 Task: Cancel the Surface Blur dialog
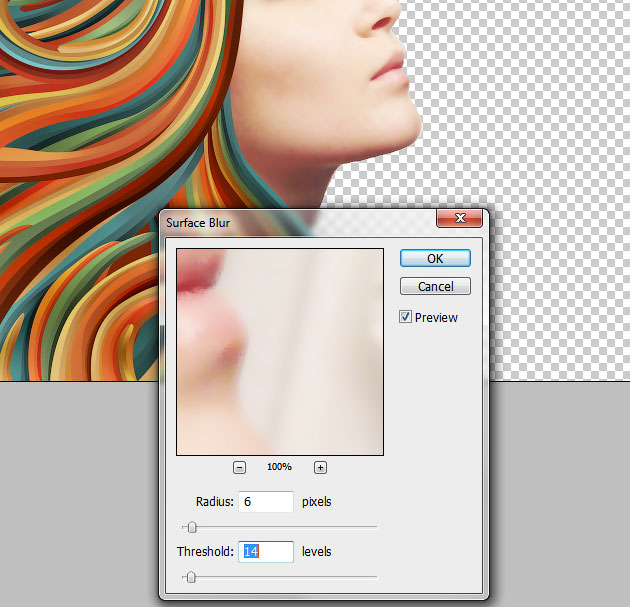point(435,286)
